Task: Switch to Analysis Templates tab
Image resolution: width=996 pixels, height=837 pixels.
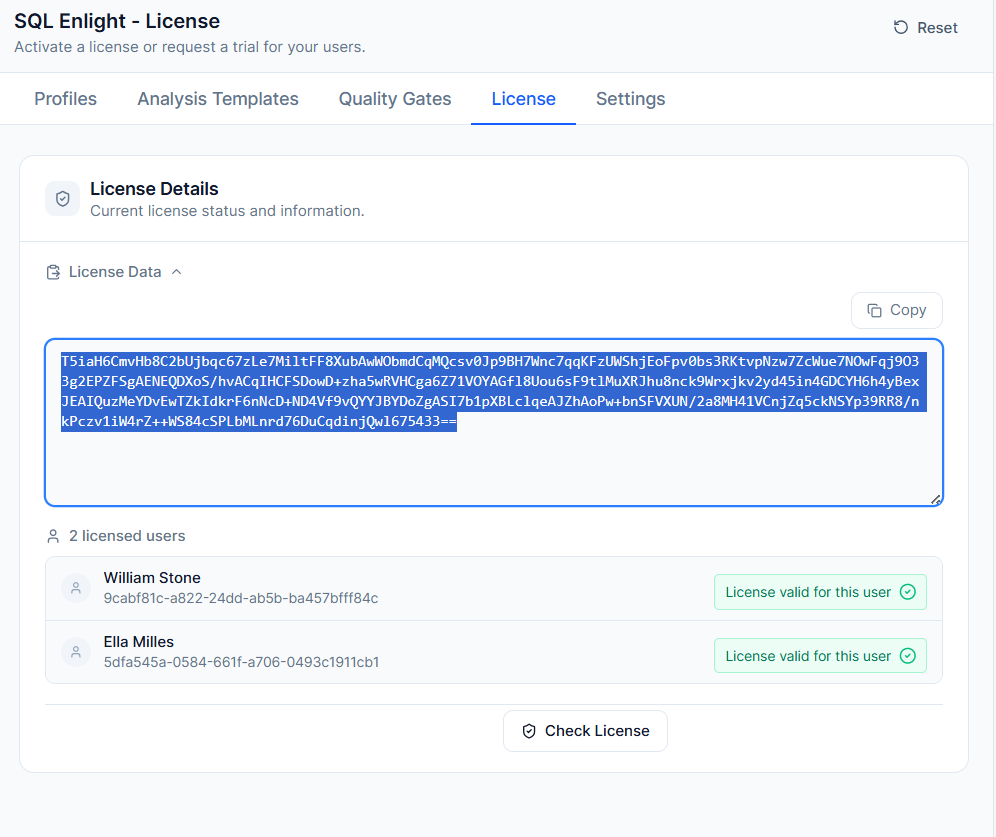Action: (x=218, y=98)
